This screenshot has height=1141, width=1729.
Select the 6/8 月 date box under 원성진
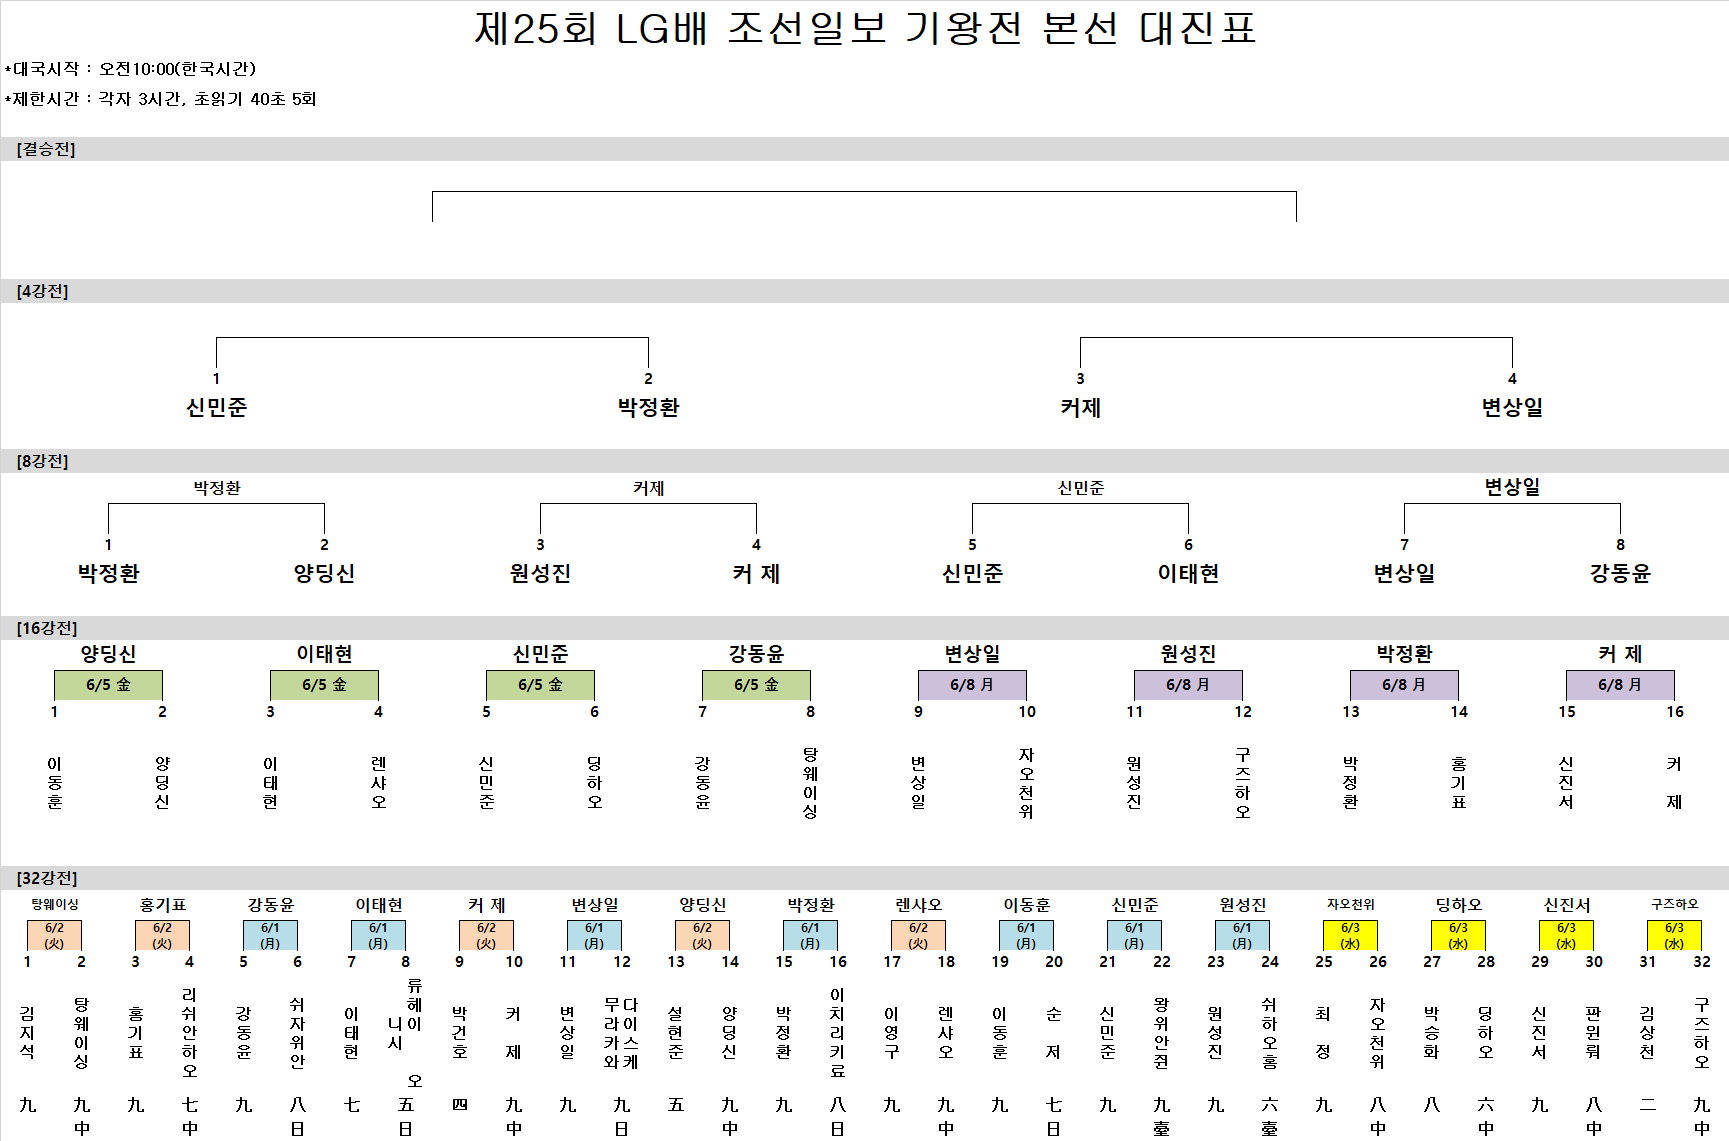coord(1188,685)
